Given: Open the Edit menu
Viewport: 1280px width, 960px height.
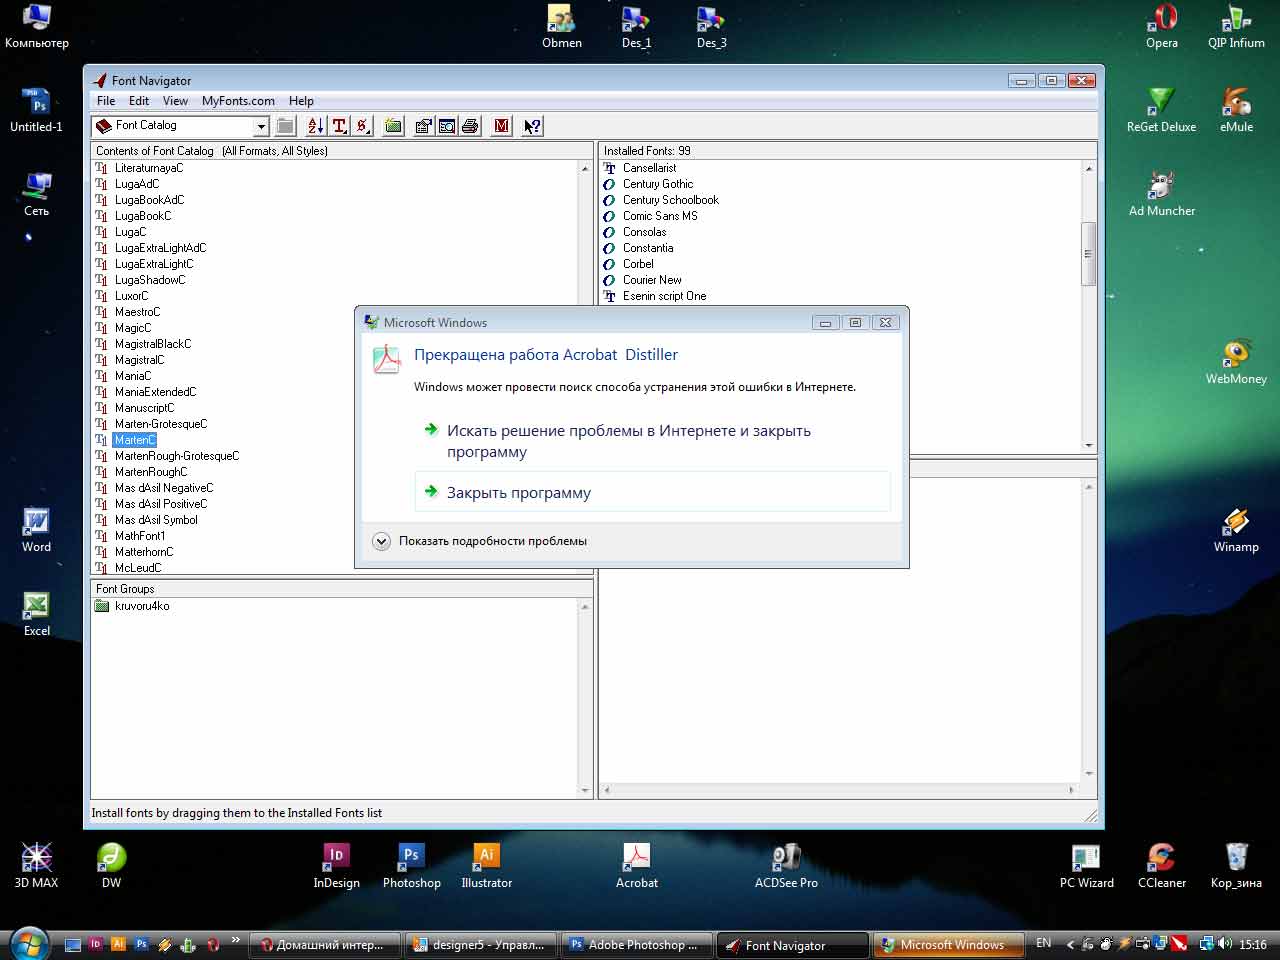Looking at the screenshot, I should pyautogui.click(x=139, y=101).
